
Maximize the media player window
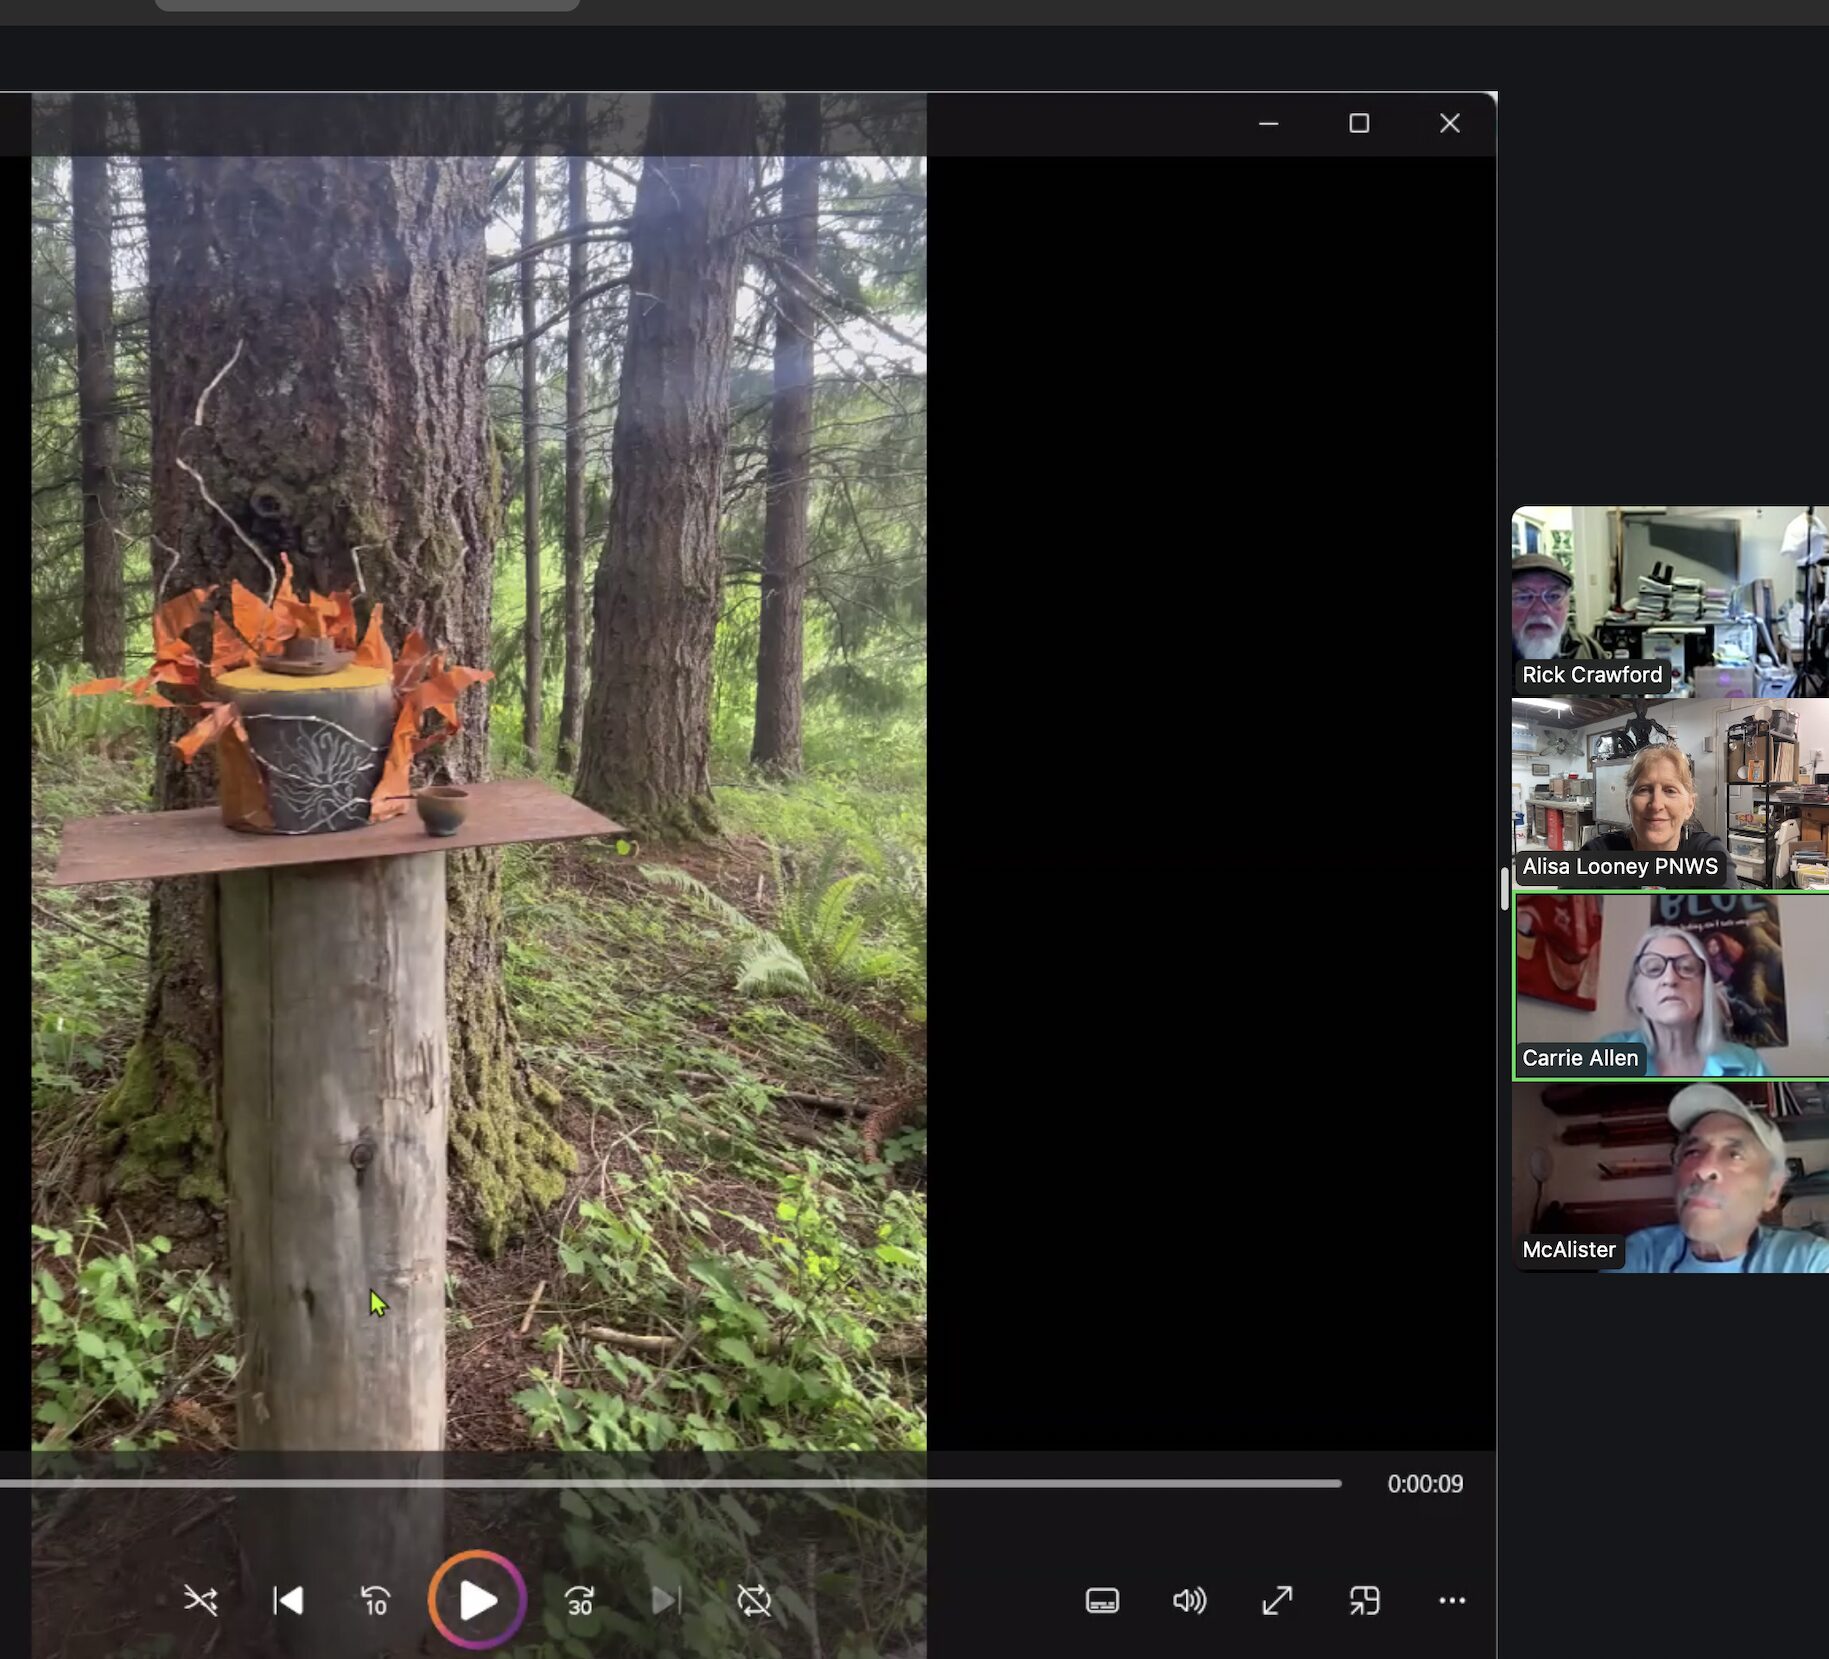click(x=1359, y=123)
